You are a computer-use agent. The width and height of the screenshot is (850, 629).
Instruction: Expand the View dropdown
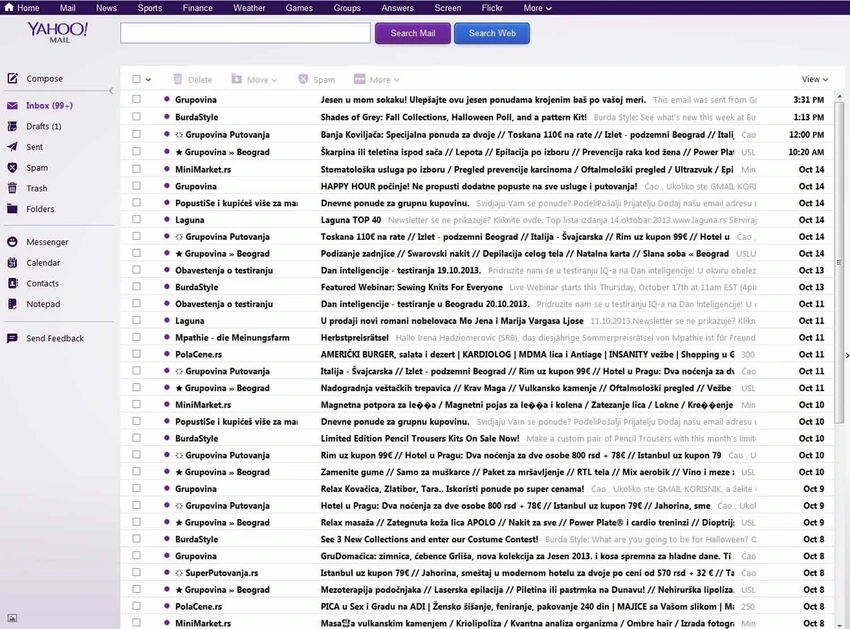coord(815,79)
